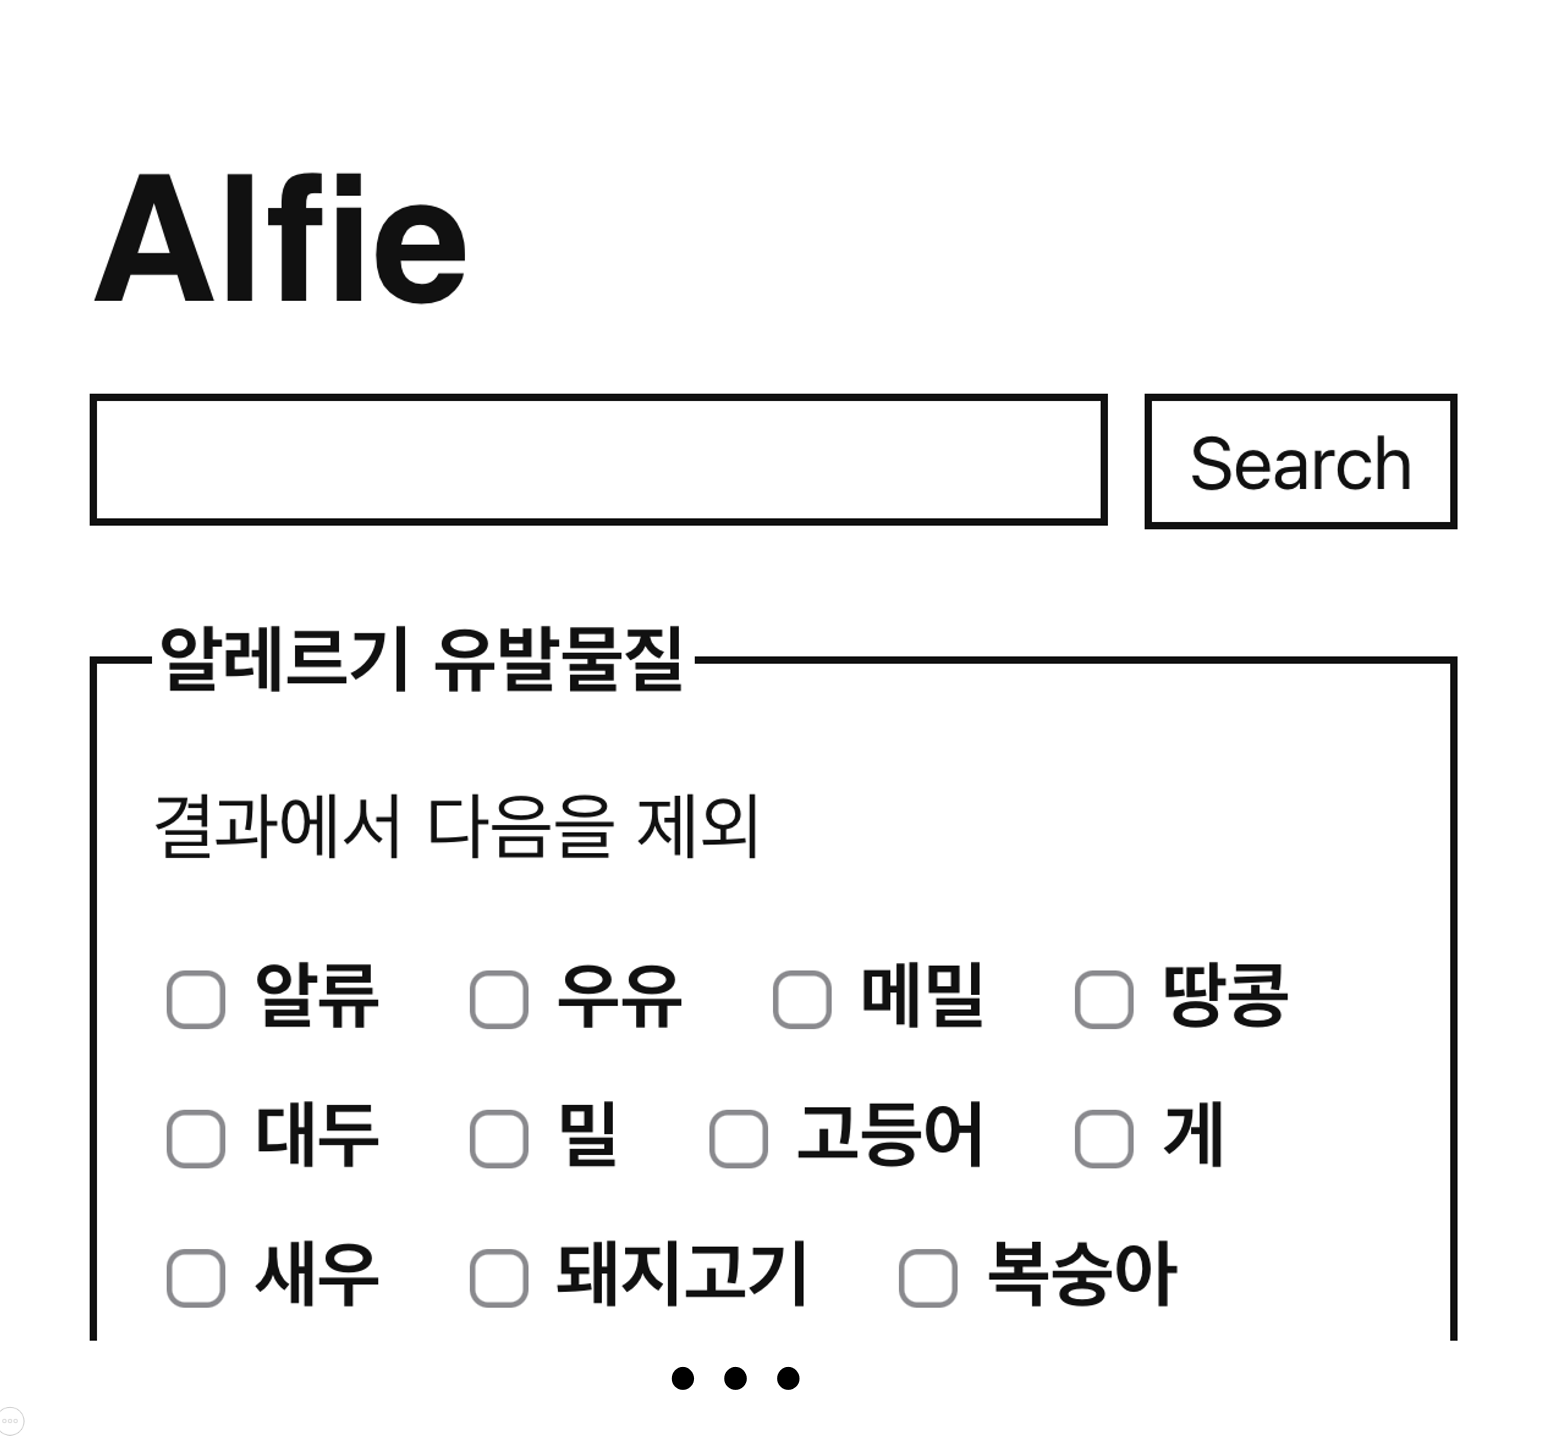Click the 알레르기 유발물질 legend heading

coord(421,659)
